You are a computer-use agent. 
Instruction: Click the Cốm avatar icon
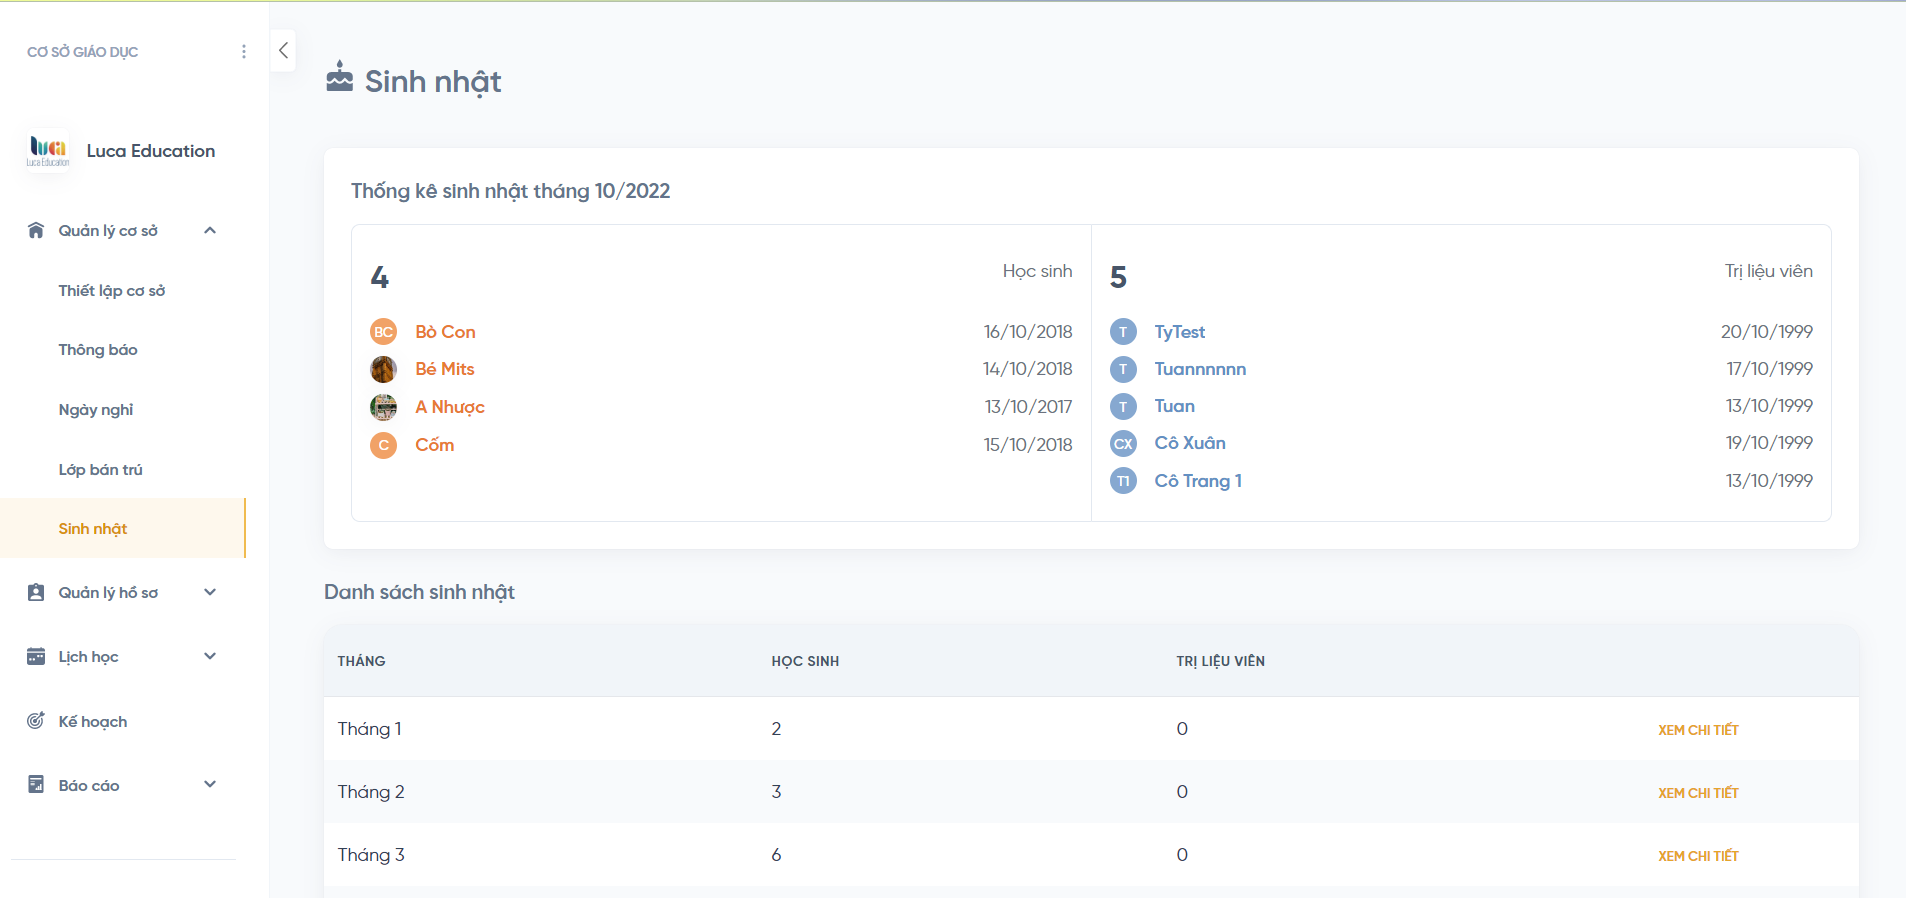click(383, 445)
